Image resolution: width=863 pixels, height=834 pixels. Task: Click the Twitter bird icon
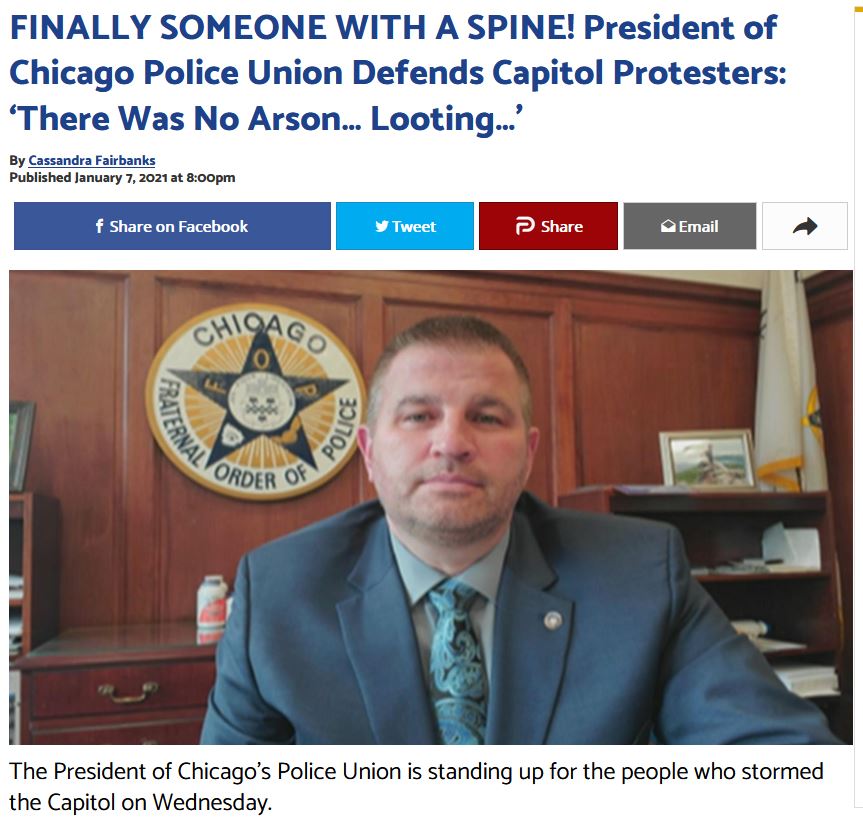click(382, 226)
